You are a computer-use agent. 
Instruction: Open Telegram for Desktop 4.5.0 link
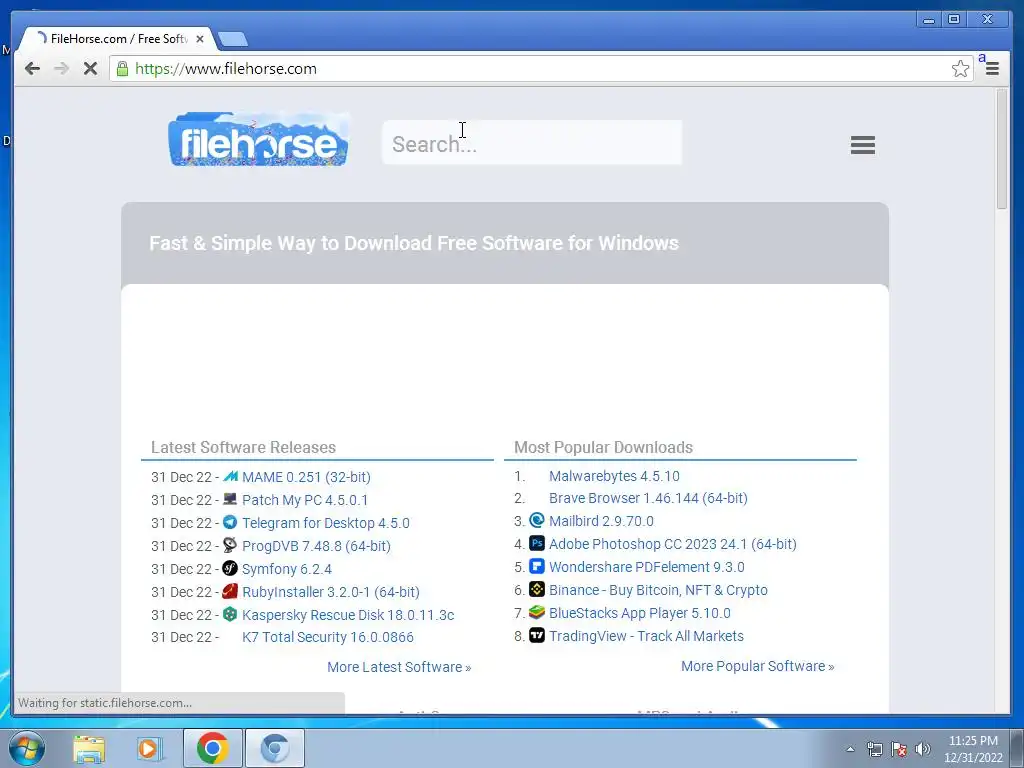[326, 522]
